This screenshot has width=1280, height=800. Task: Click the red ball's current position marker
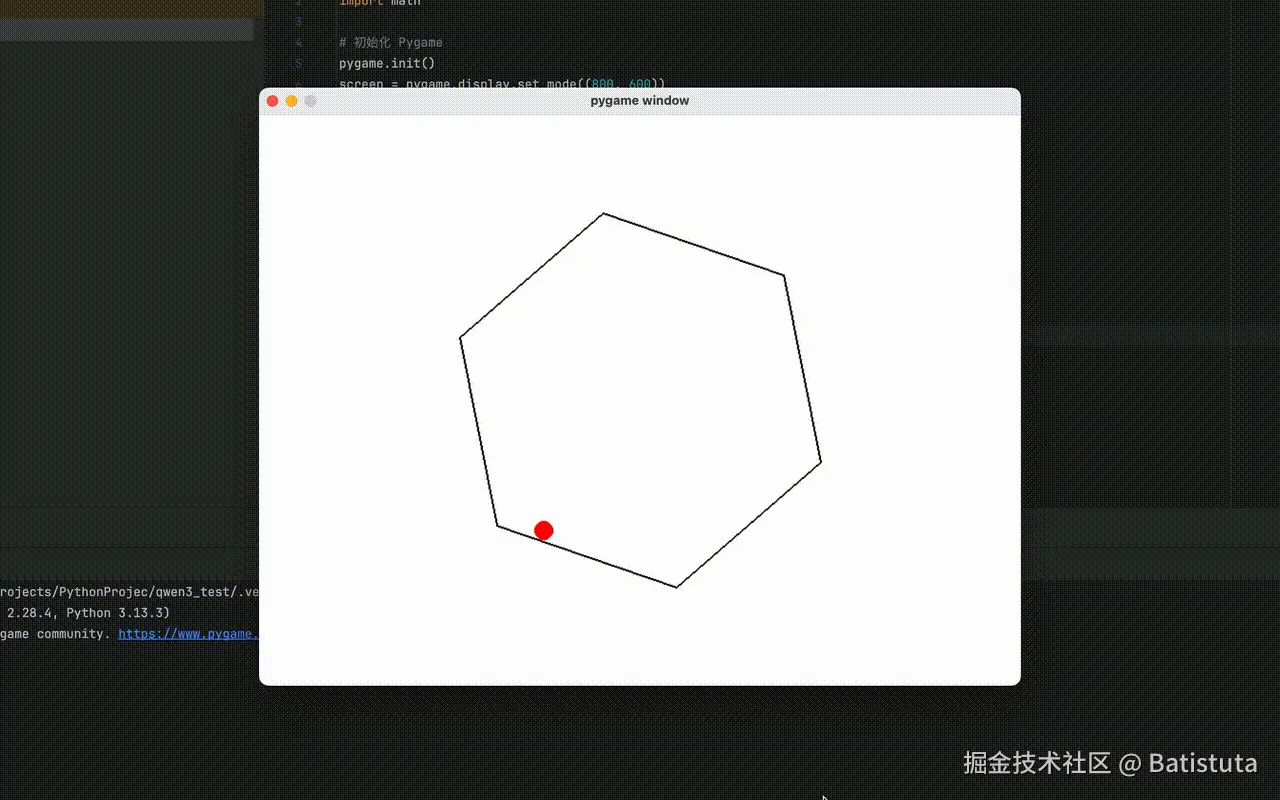pyautogui.click(x=543, y=530)
